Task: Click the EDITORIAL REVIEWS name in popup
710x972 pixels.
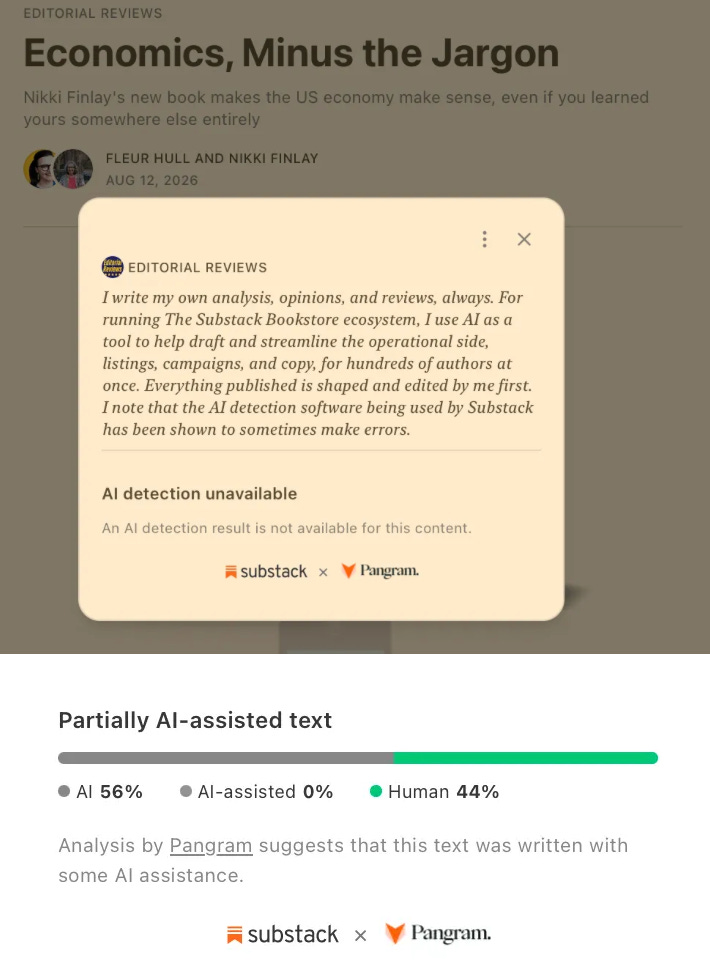Action: (x=198, y=267)
